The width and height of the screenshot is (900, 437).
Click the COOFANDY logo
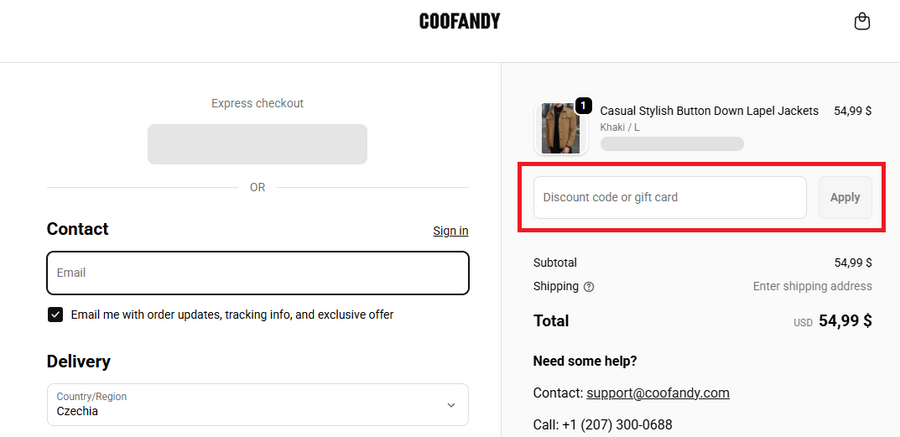pos(459,21)
